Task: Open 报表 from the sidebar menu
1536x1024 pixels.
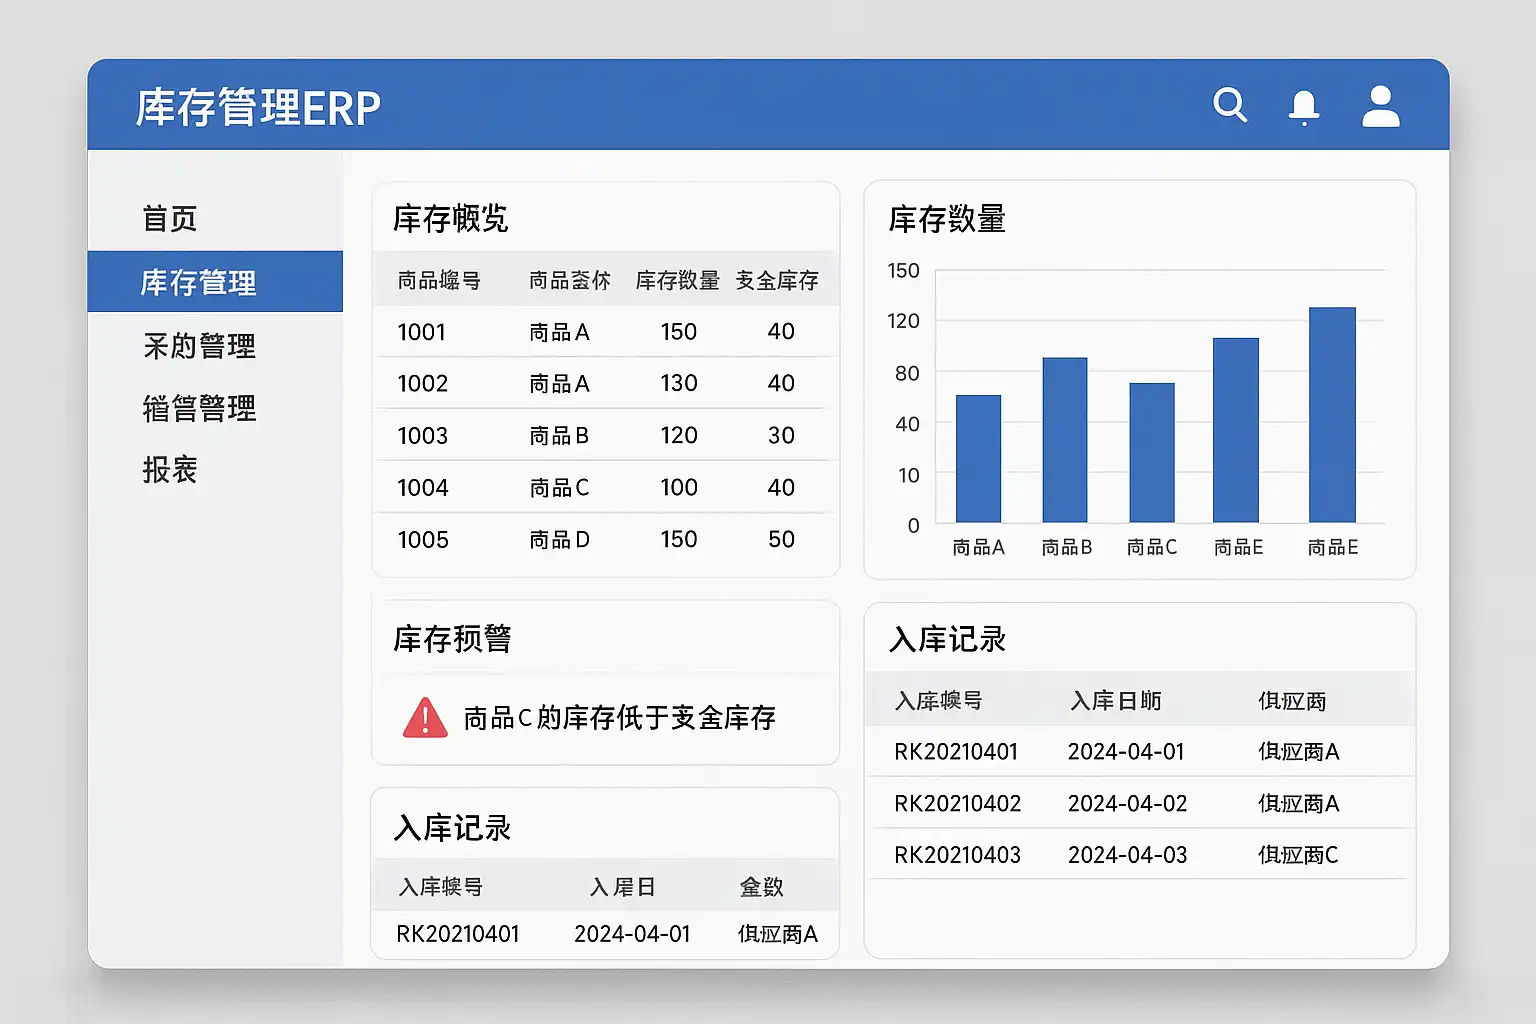Action: pyautogui.click(x=170, y=470)
